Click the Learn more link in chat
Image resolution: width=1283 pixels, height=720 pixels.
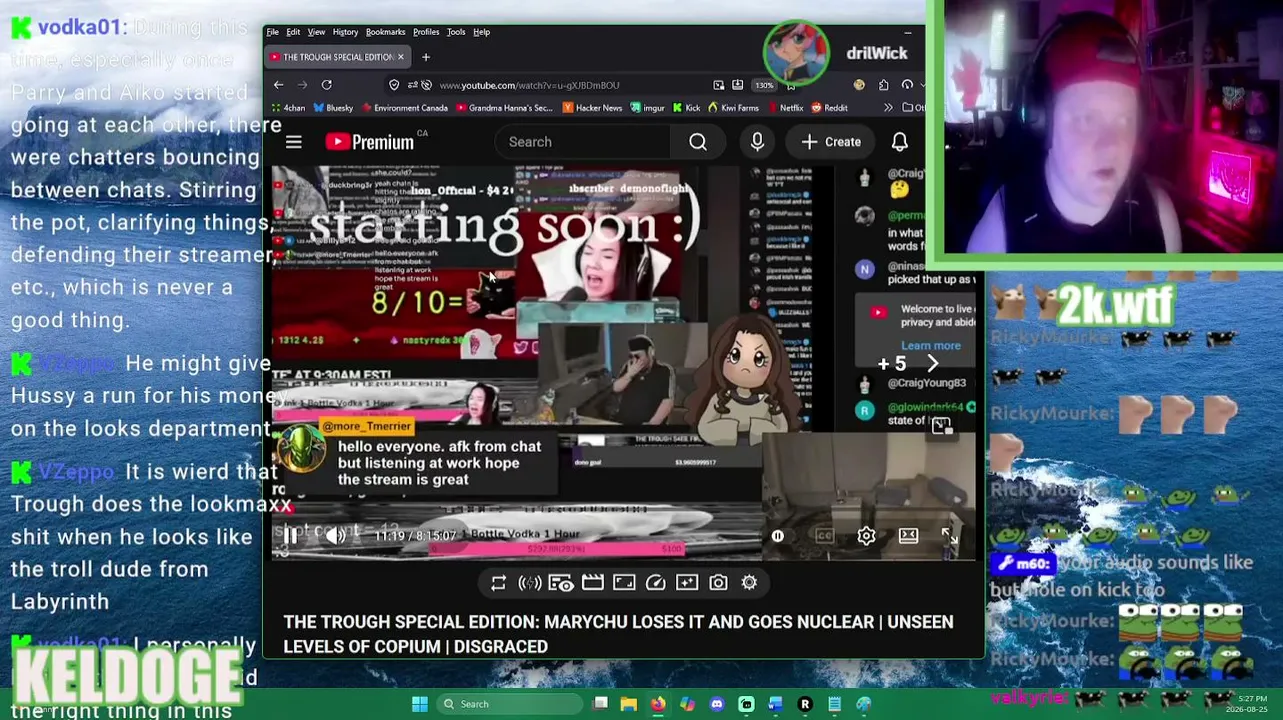[x=931, y=346]
